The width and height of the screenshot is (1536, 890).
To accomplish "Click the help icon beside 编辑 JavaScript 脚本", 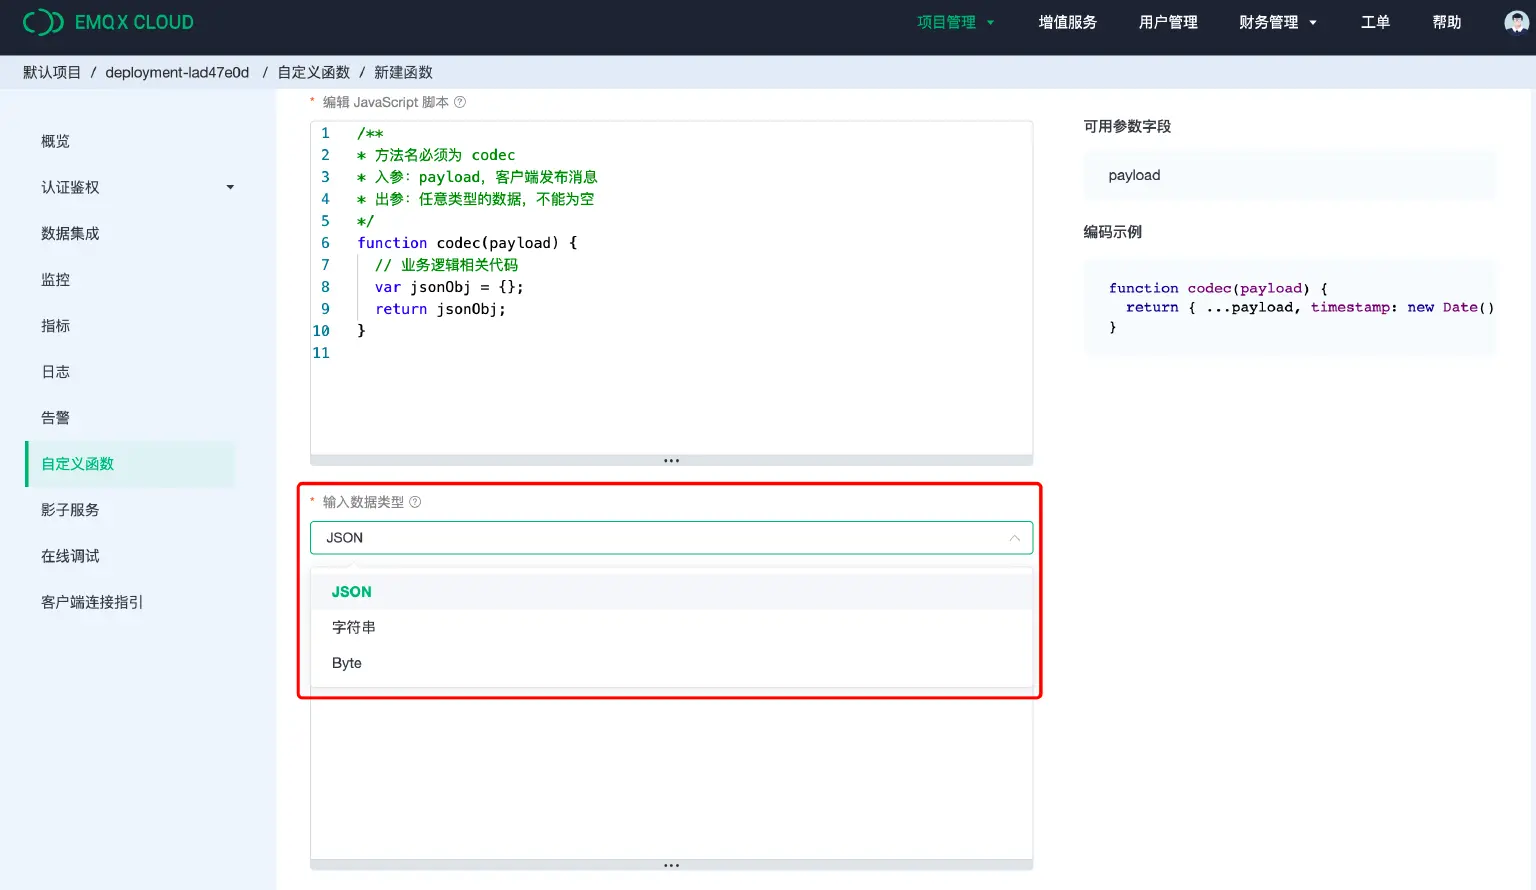I will [459, 101].
